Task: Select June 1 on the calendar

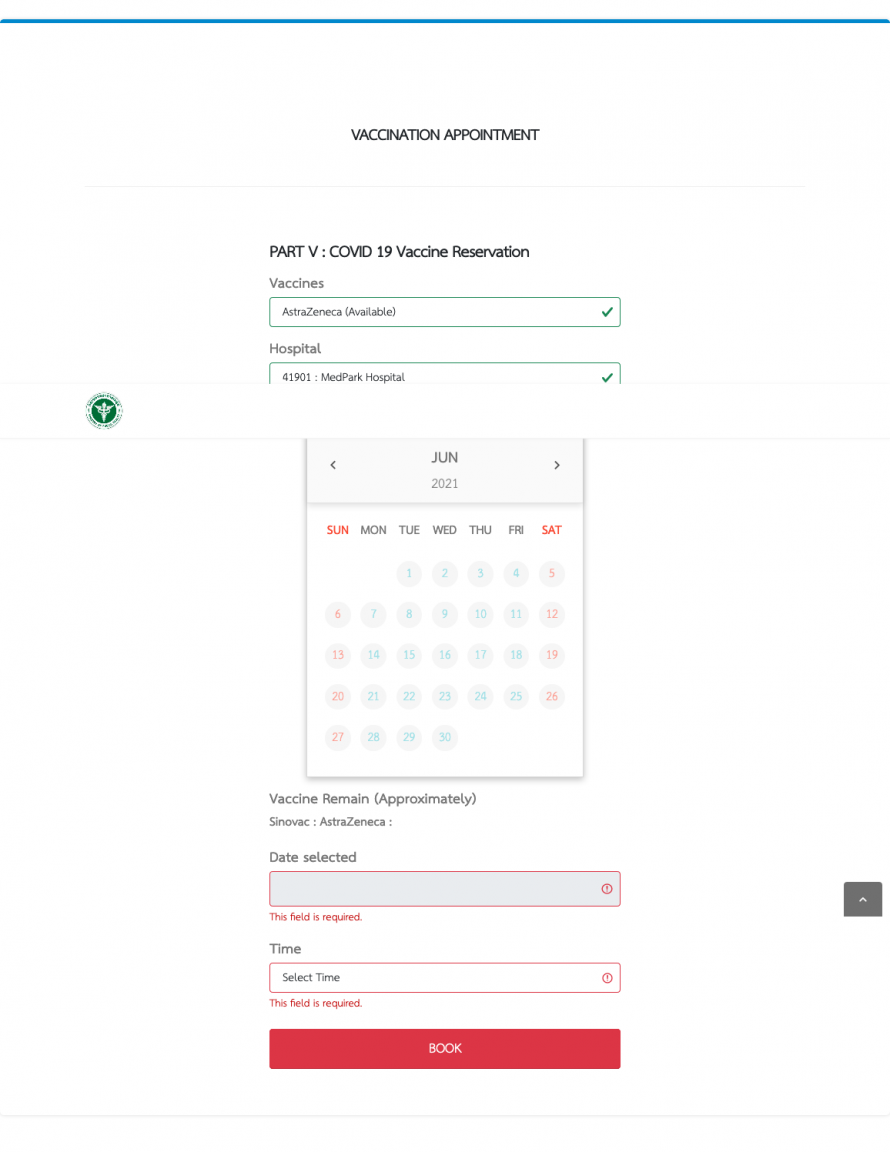Action: (409, 573)
